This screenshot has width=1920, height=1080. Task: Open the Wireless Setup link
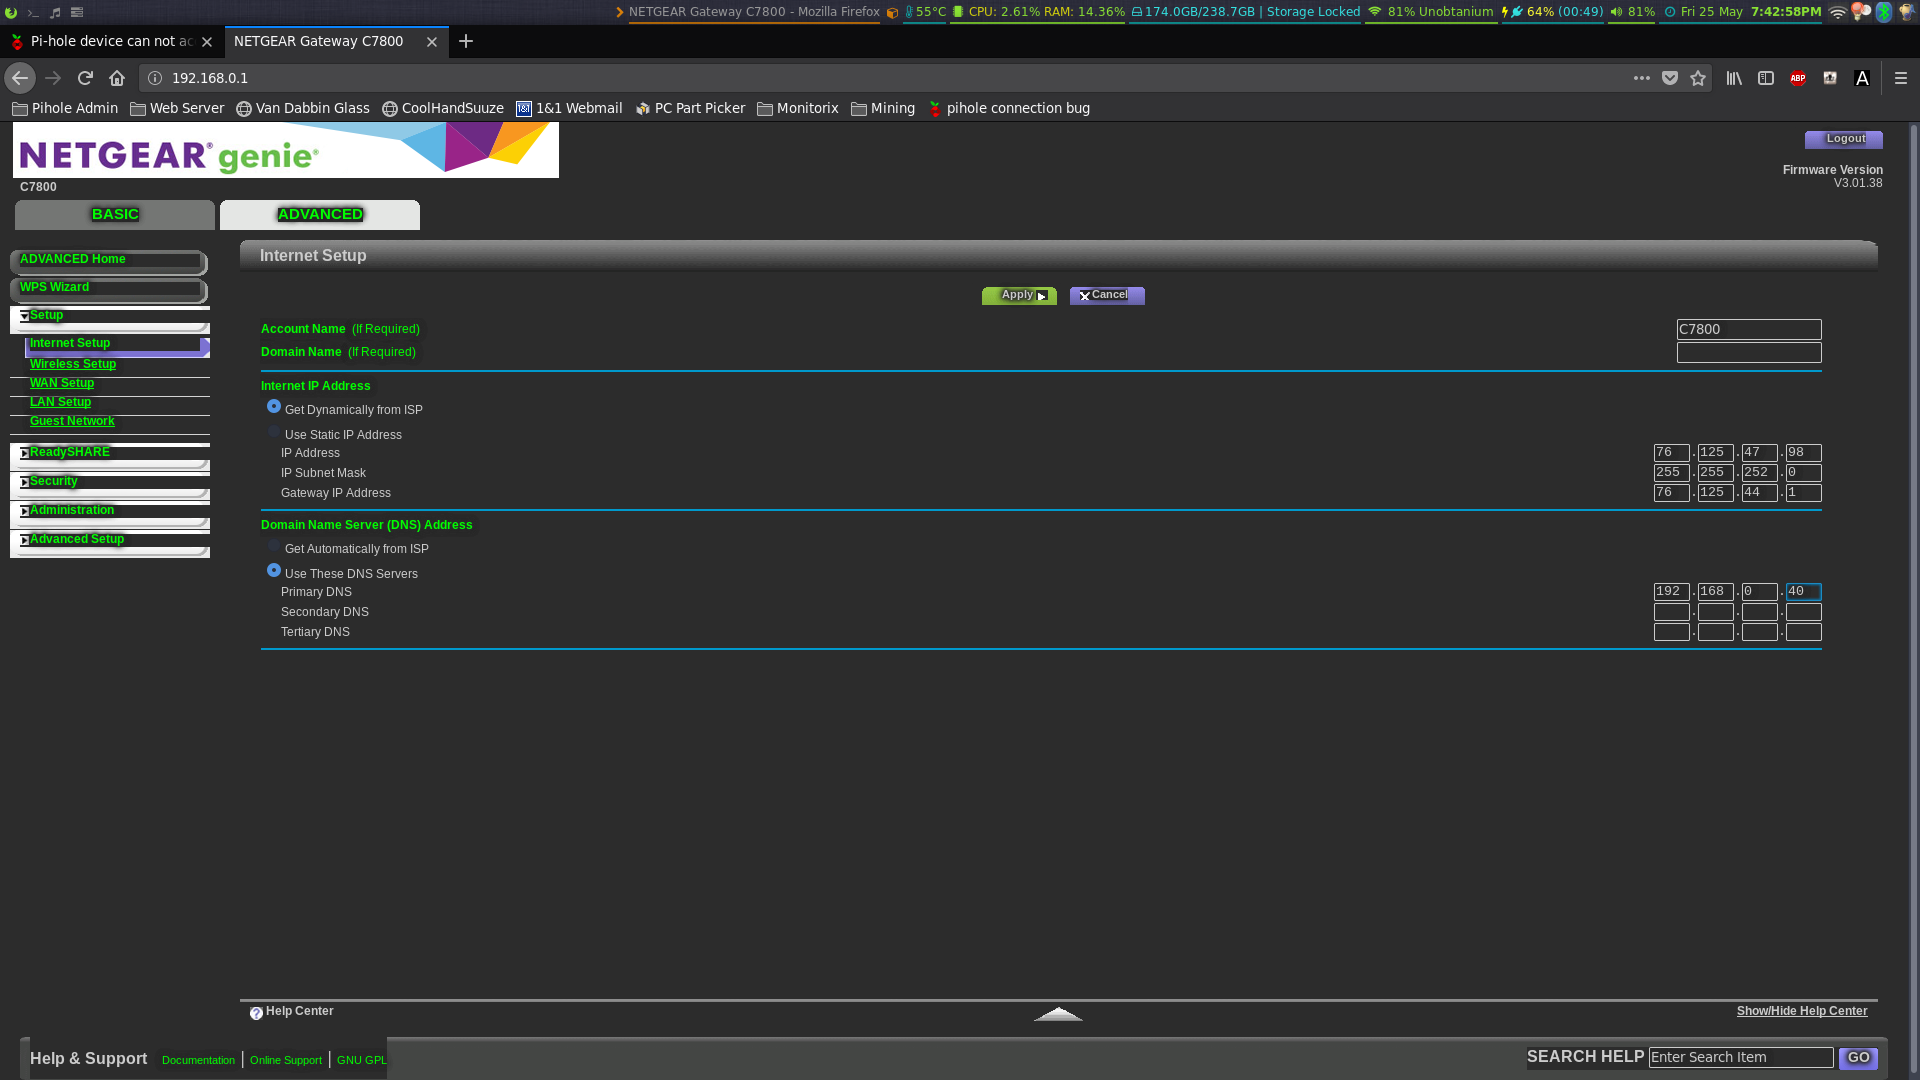coord(73,364)
